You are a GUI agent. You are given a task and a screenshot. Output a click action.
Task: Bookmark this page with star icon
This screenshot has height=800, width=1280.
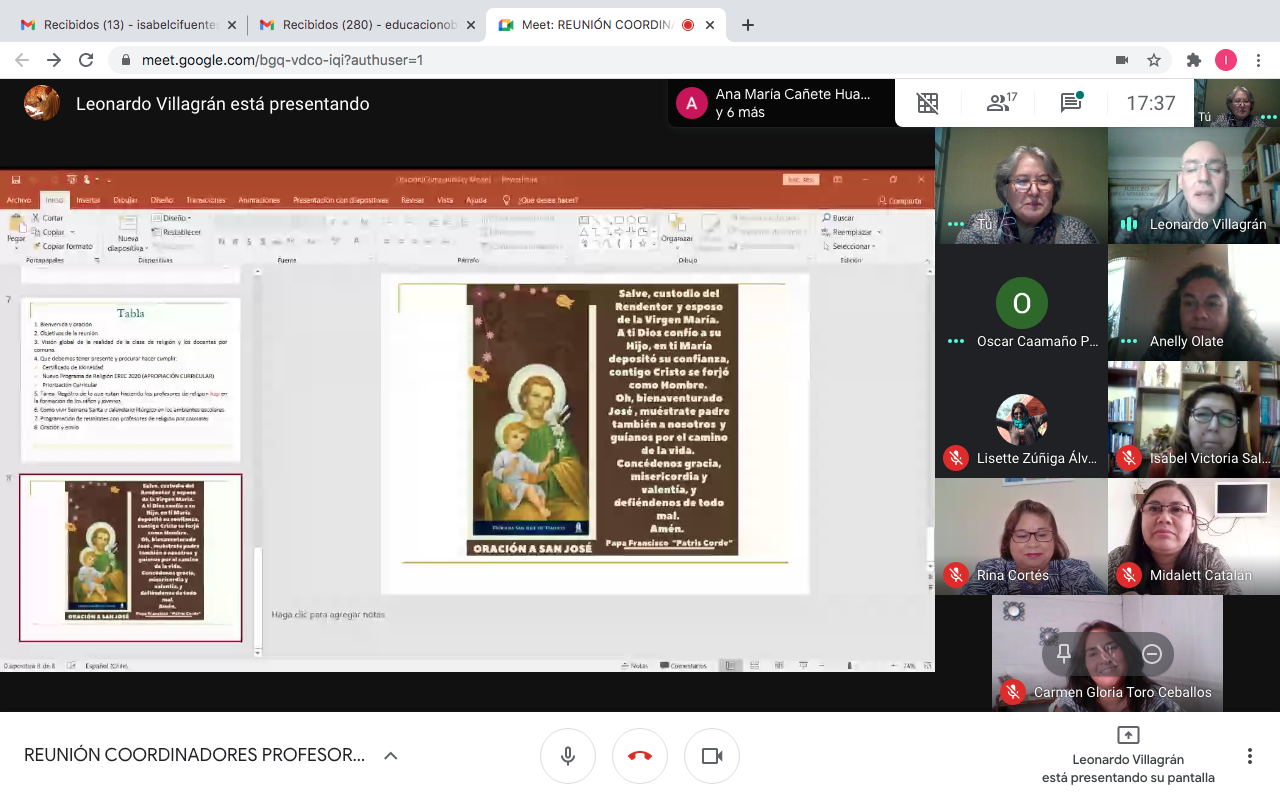click(1154, 60)
